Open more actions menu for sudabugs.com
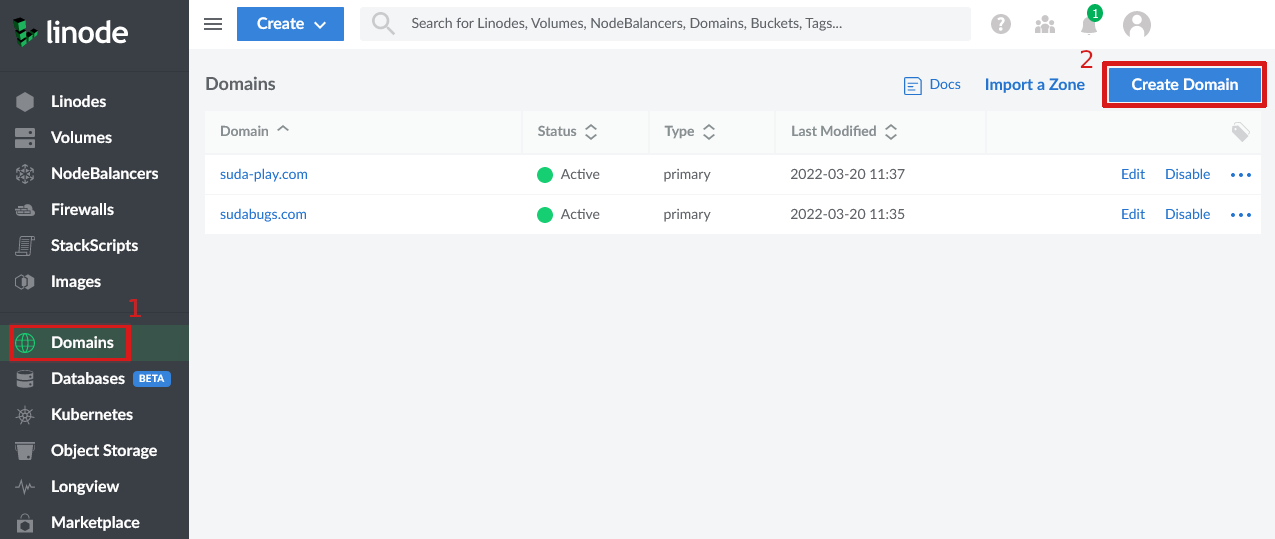The width and height of the screenshot is (1275, 539). click(1241, 215)
